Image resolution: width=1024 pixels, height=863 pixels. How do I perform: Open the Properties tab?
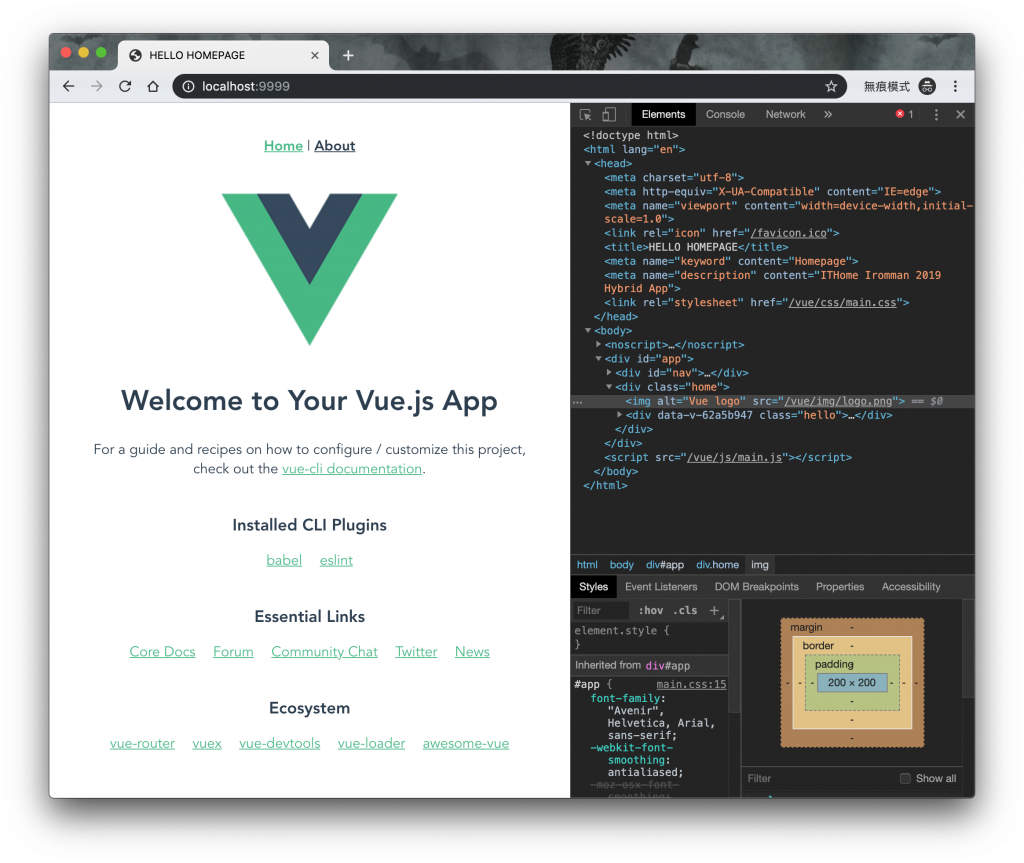(840, 587)
